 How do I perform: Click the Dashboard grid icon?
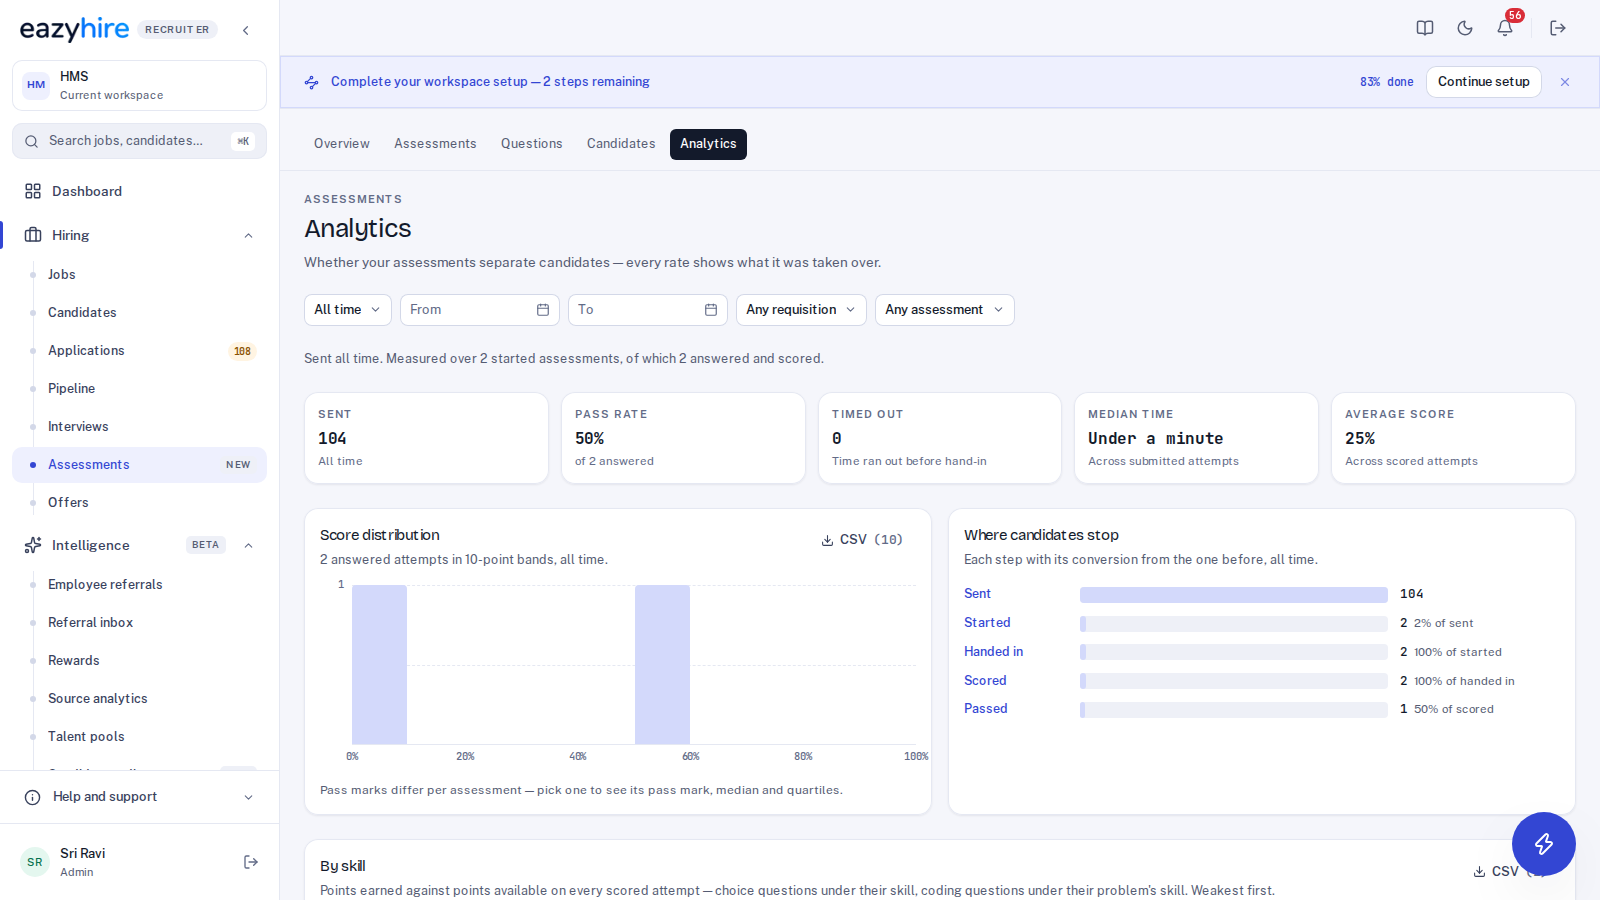click(33, 191)
